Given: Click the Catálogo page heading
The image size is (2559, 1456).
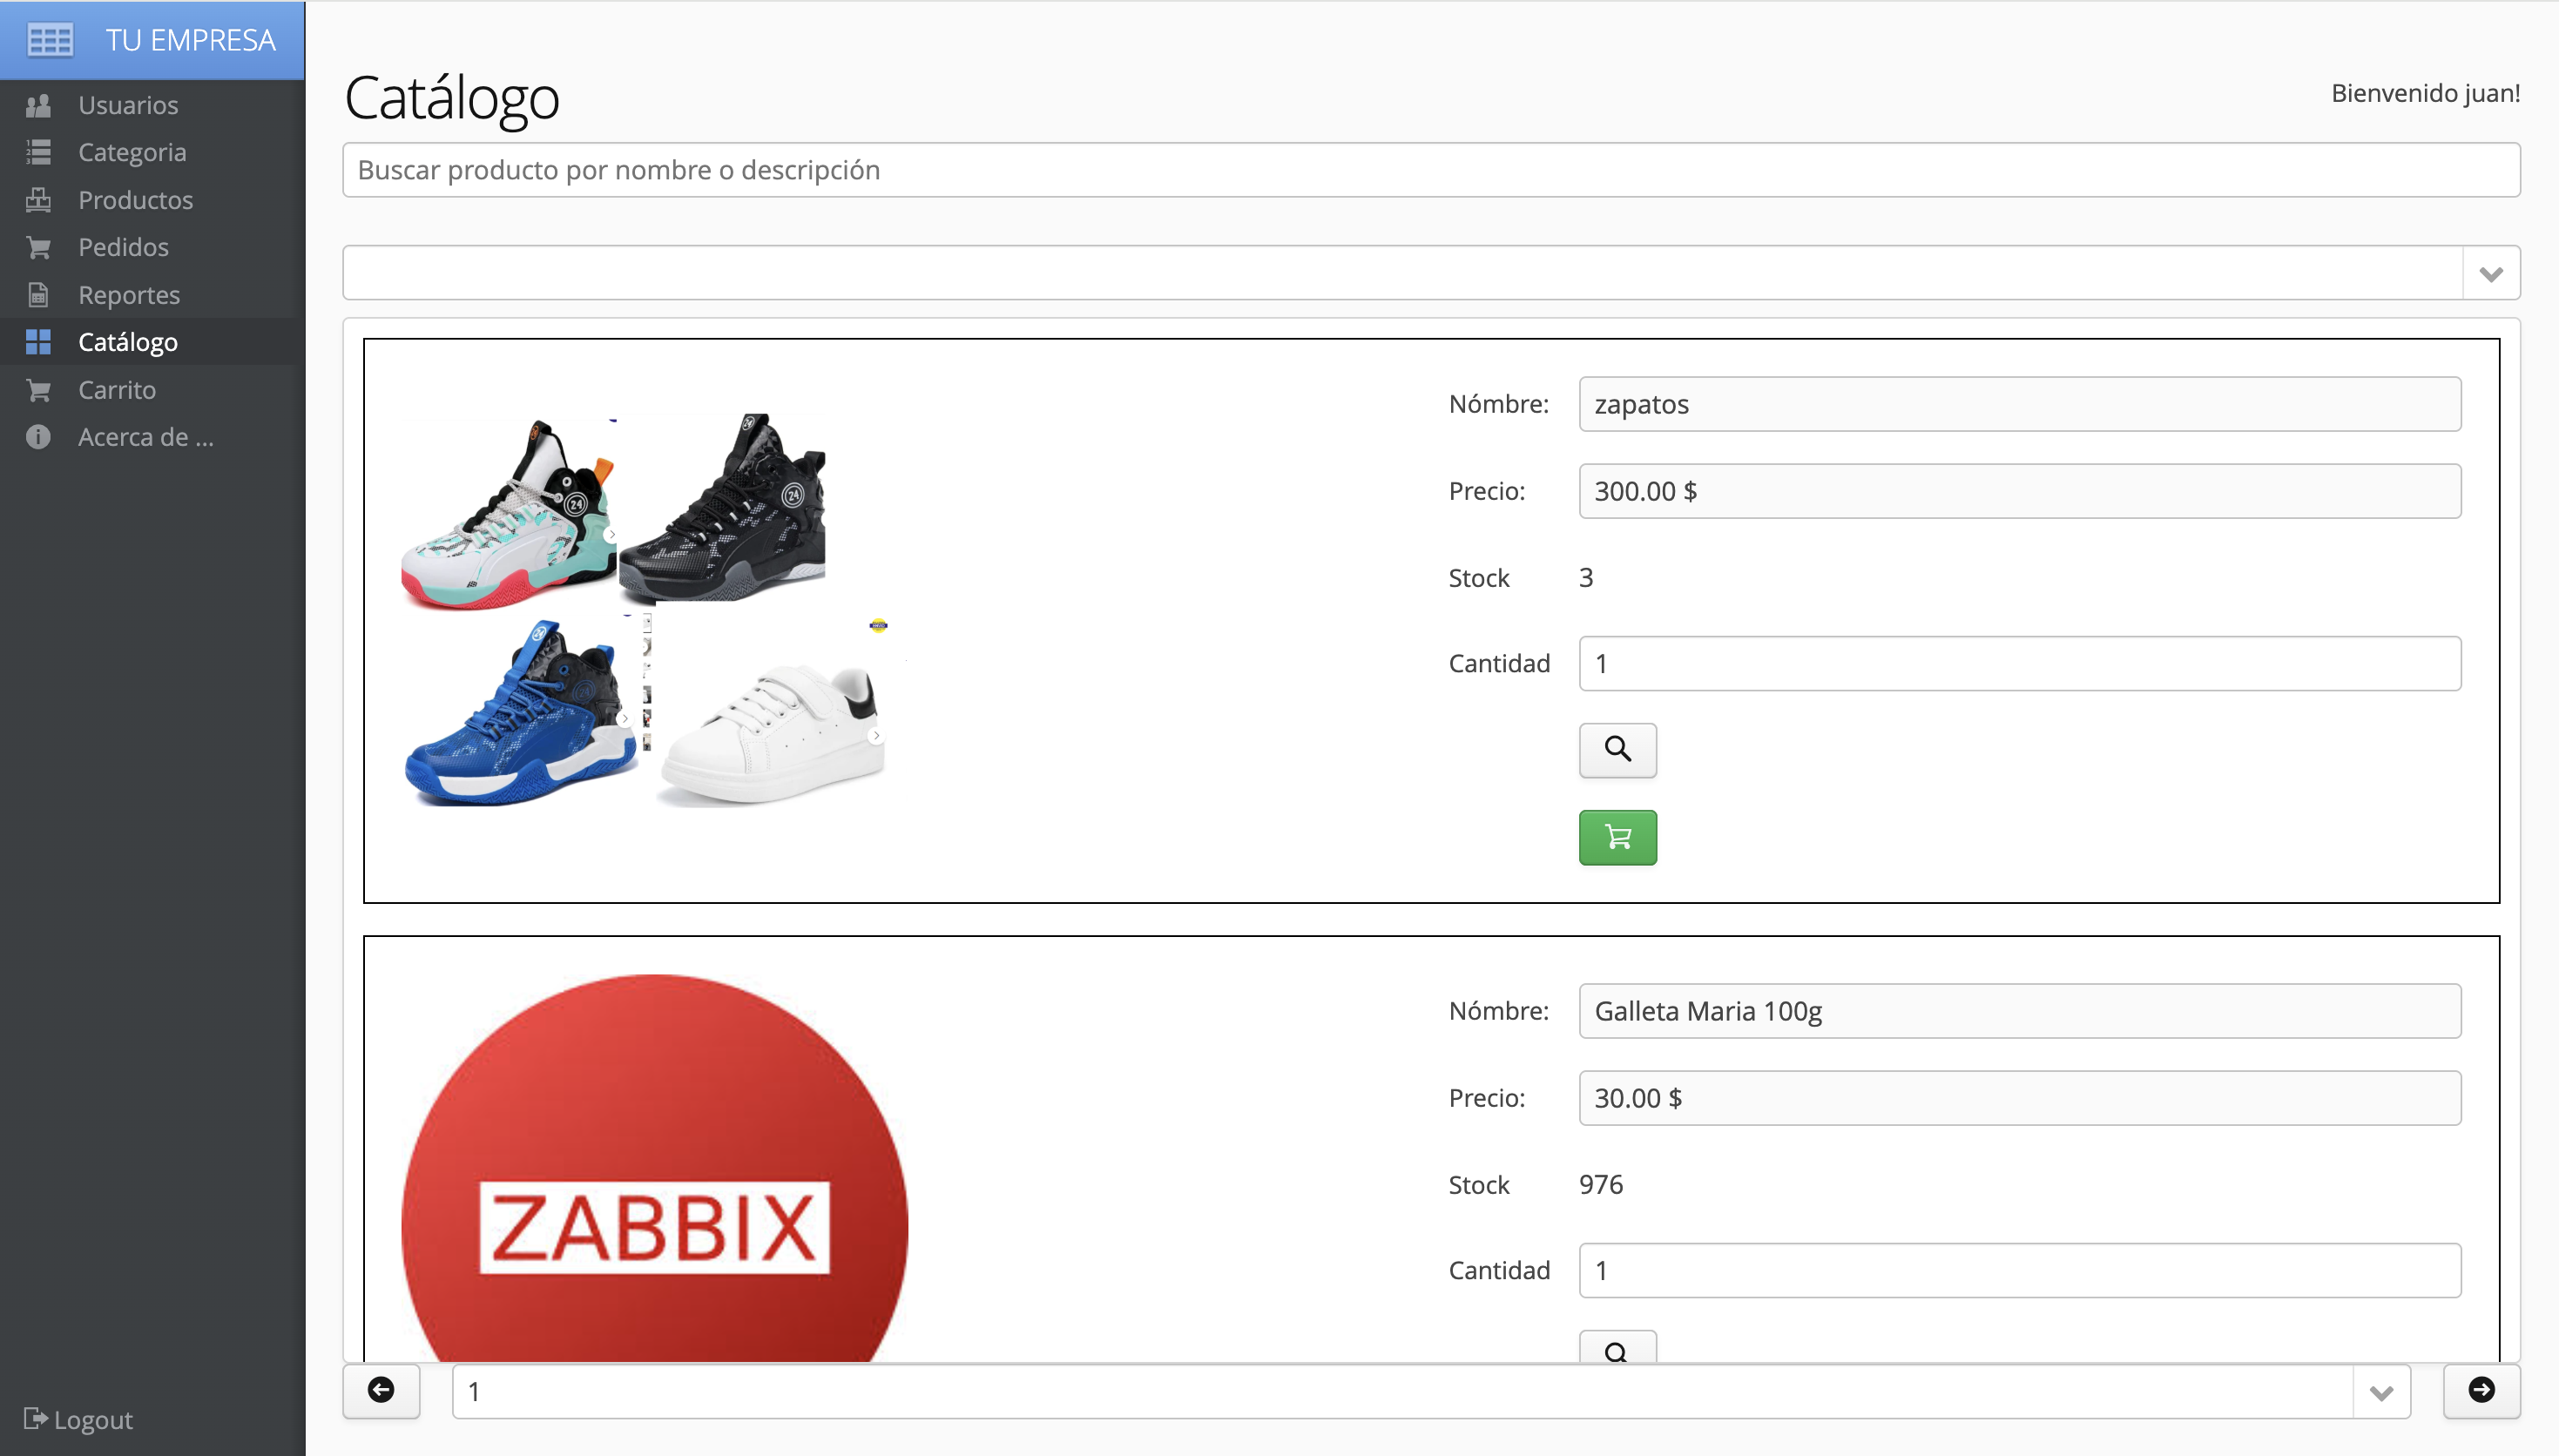Looking at the screenshot, I should coord(452,98).
